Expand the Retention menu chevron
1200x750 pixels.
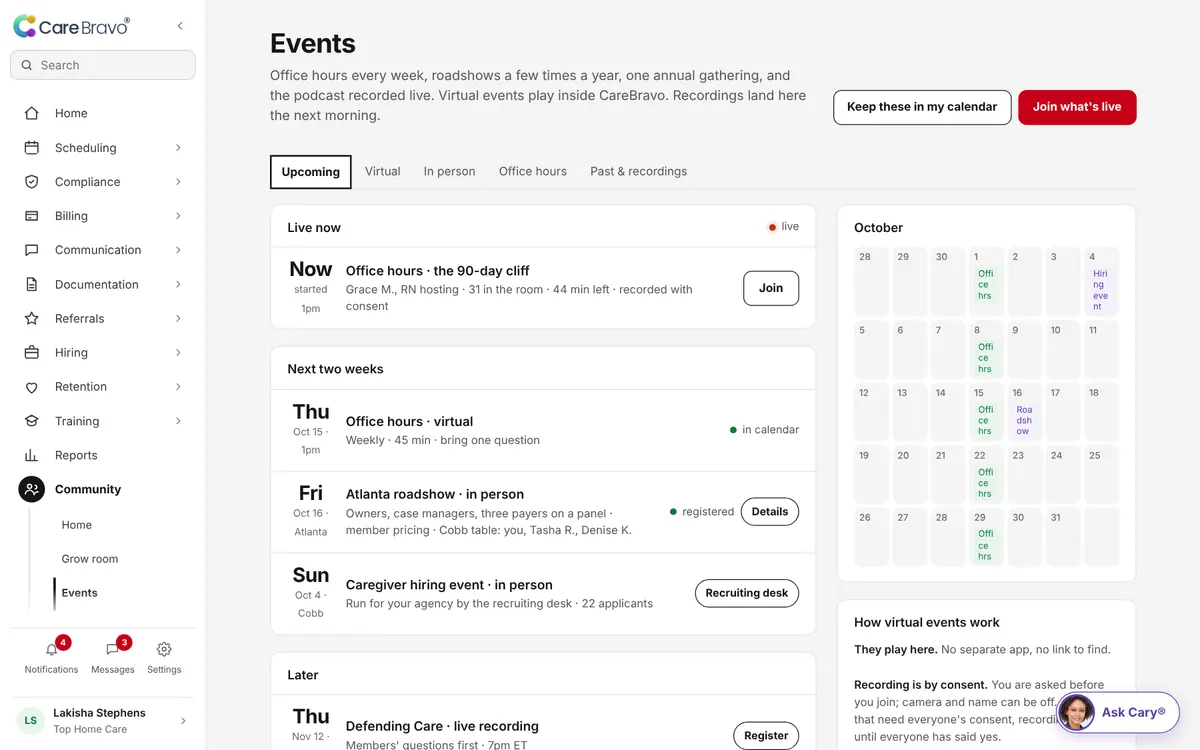point(178,387)
